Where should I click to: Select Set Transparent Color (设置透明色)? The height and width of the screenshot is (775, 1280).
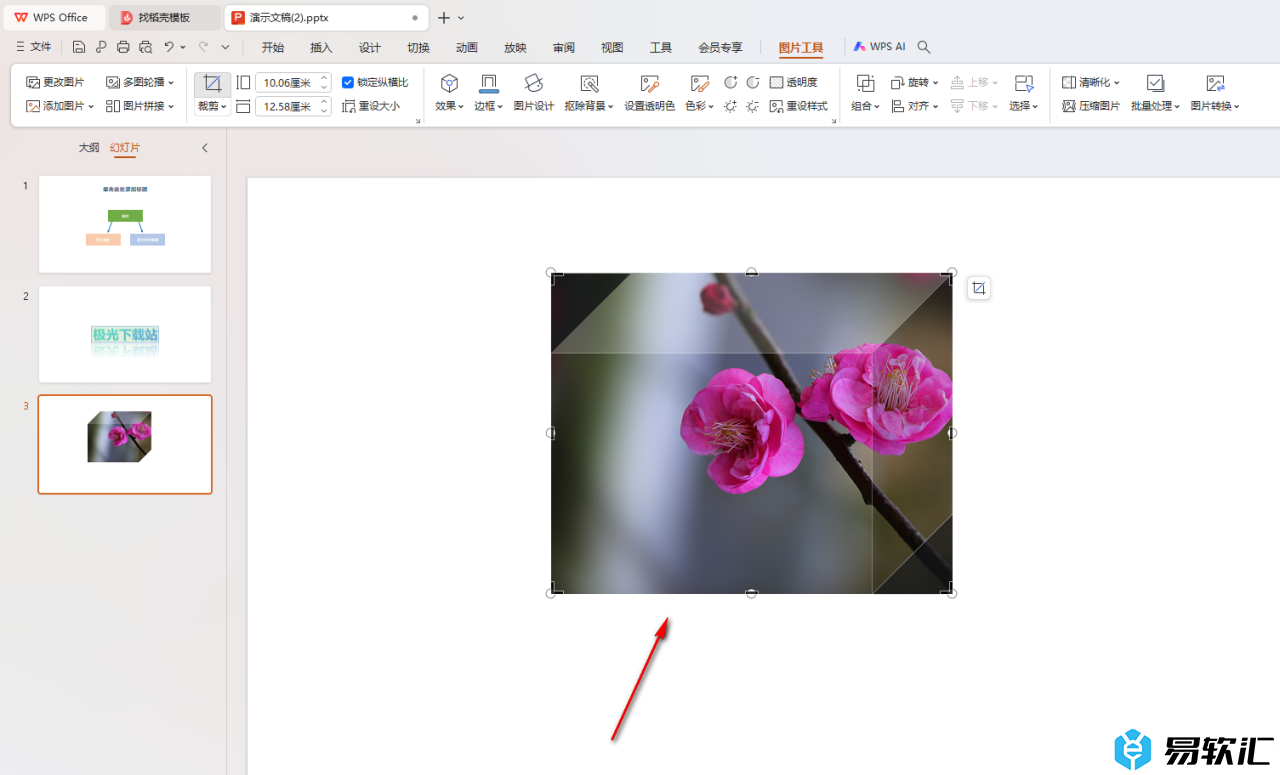650,92
